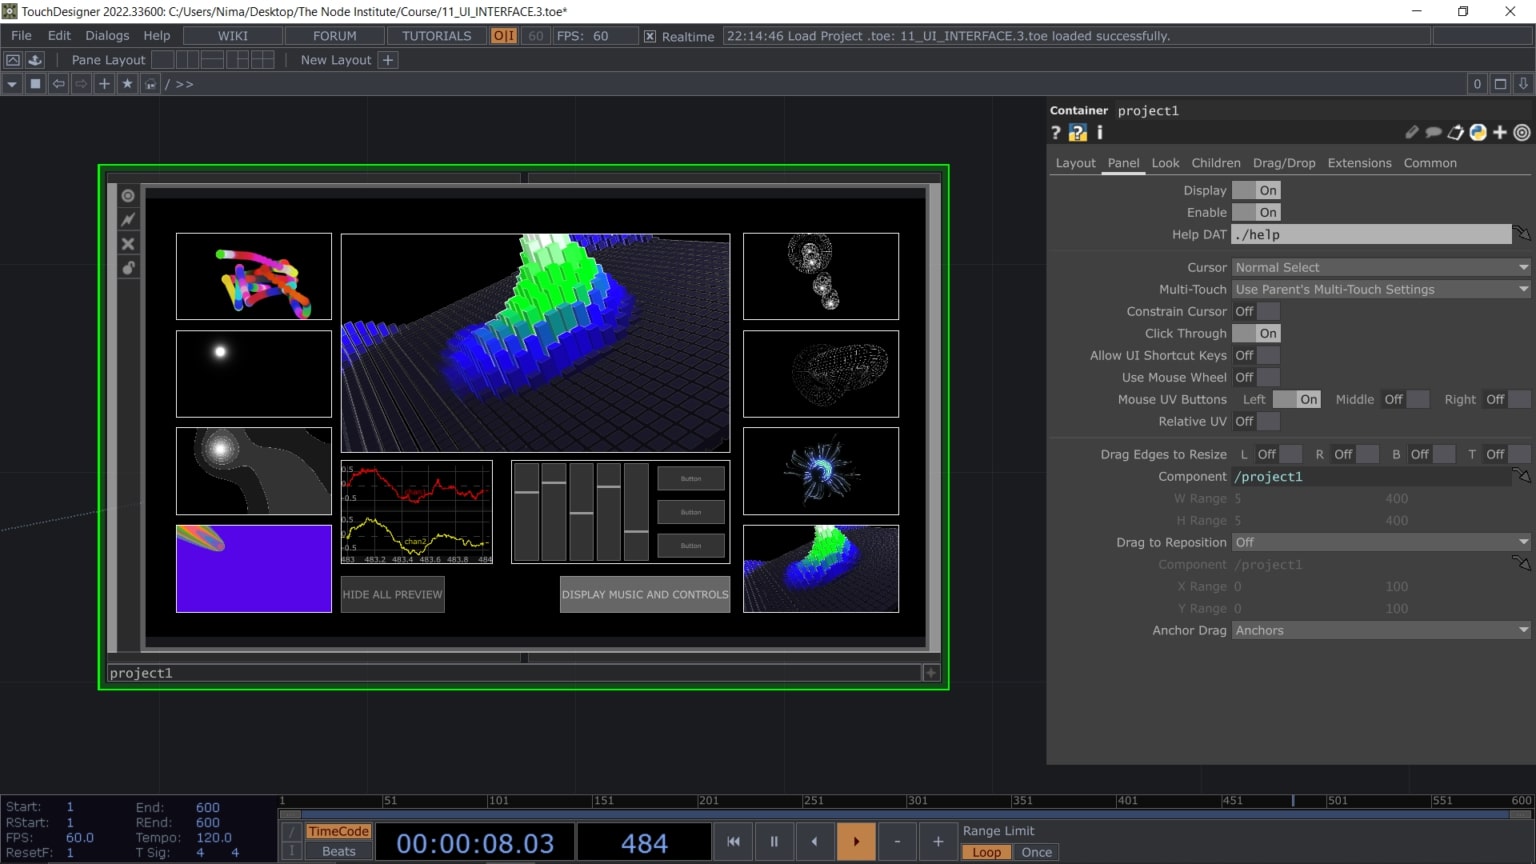Open the Multi-Touch settings dropdown
1536x864 pixels.
pos(1380,289)
